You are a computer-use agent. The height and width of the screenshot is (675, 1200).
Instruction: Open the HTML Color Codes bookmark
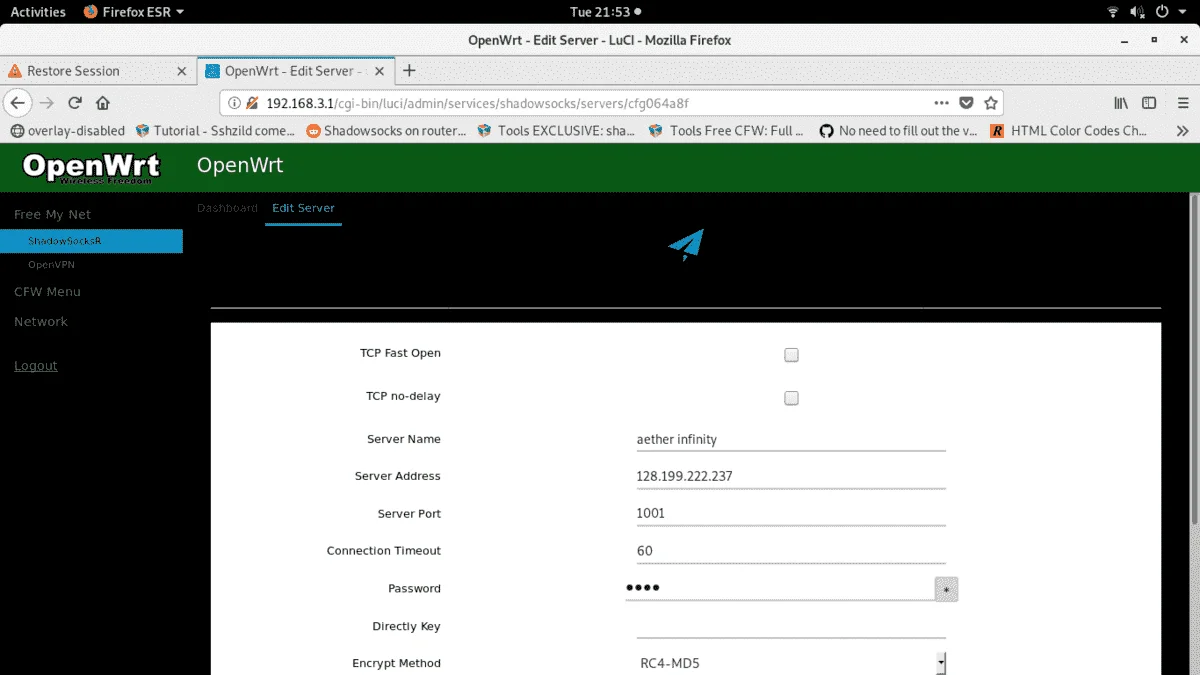point(1069,131)
